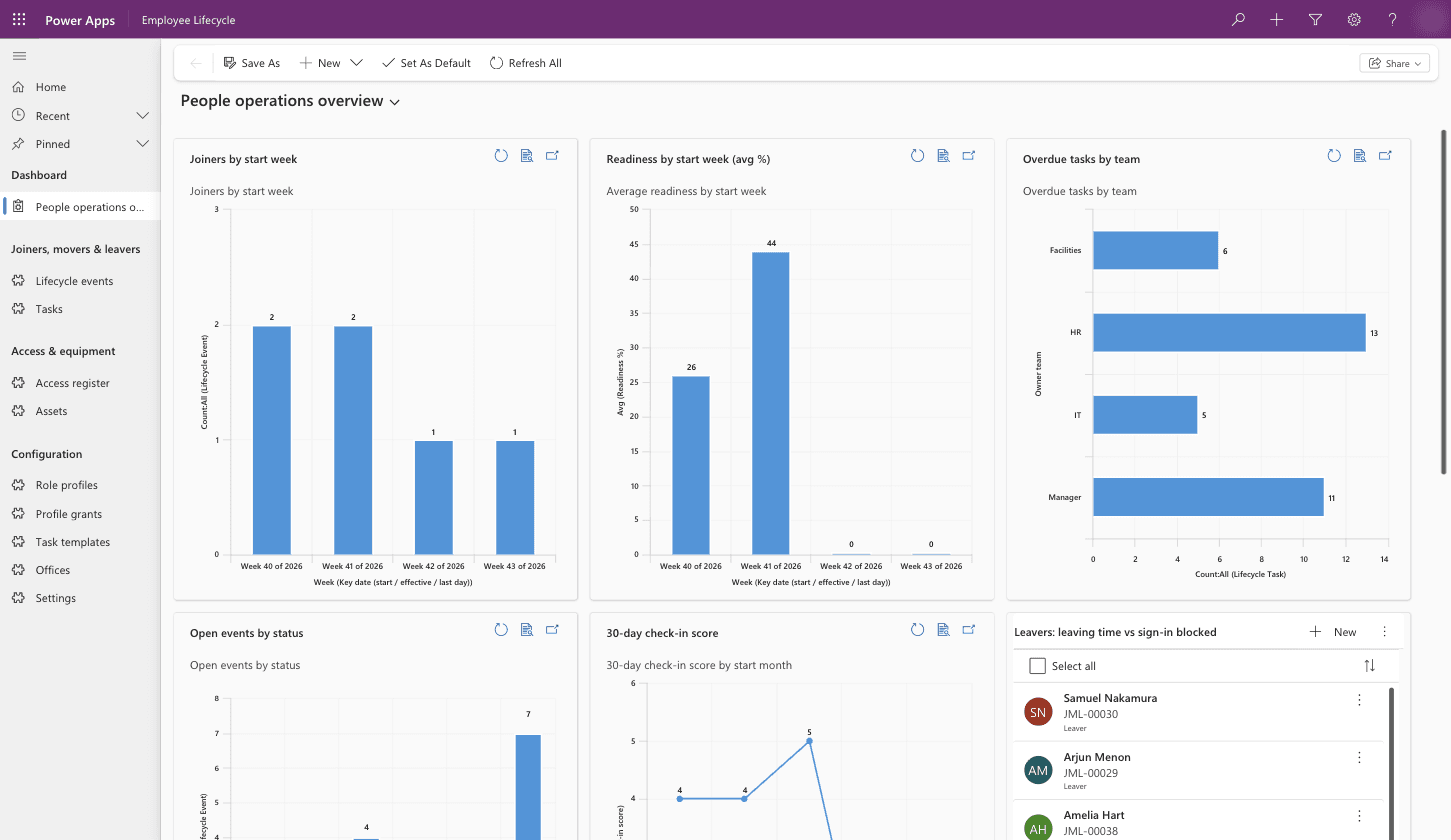Click Save As in the command bar
1451x840 pixels.
pyautogui.click(x=251, y=63)
